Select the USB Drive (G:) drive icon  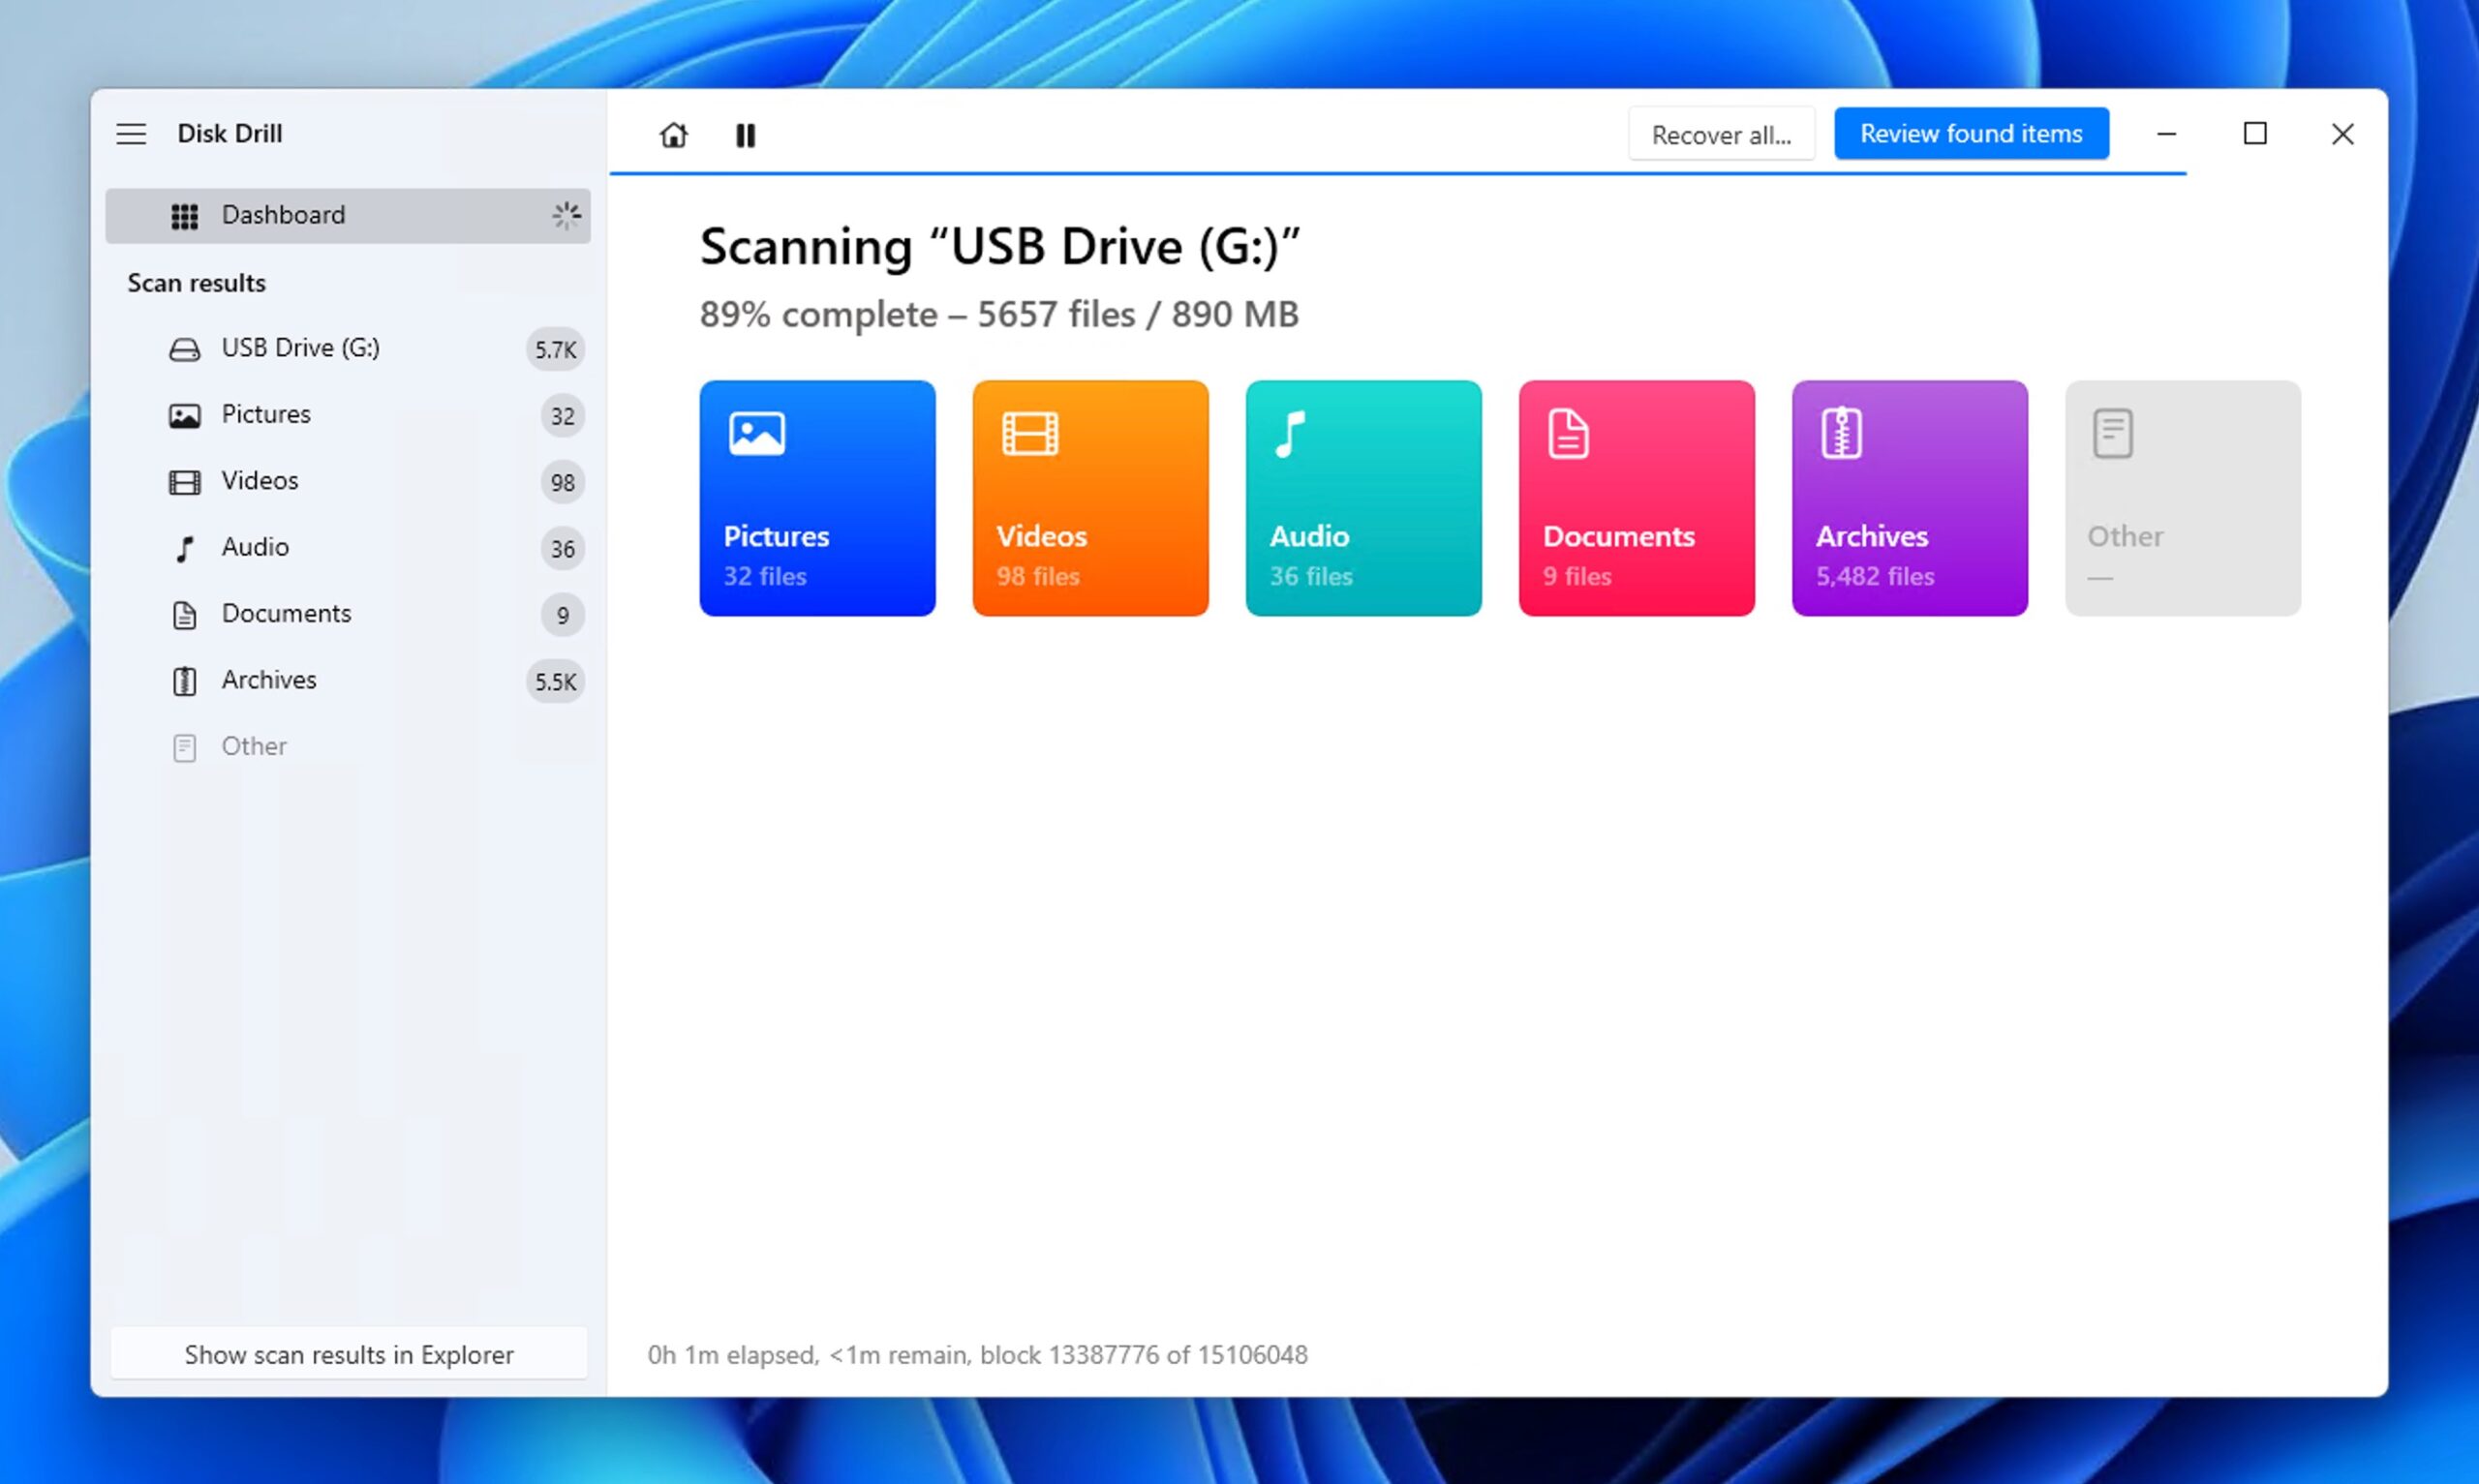point(185,348)
